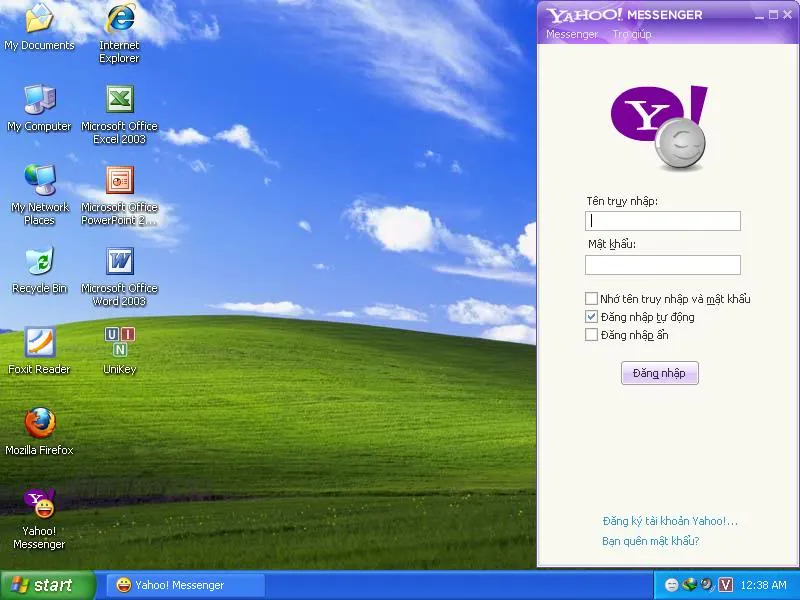The image size is (800, 600).
Task: Enable 'Nhớ tên truy nhập và mật khẩu'
Action: [x=591, y=298]
